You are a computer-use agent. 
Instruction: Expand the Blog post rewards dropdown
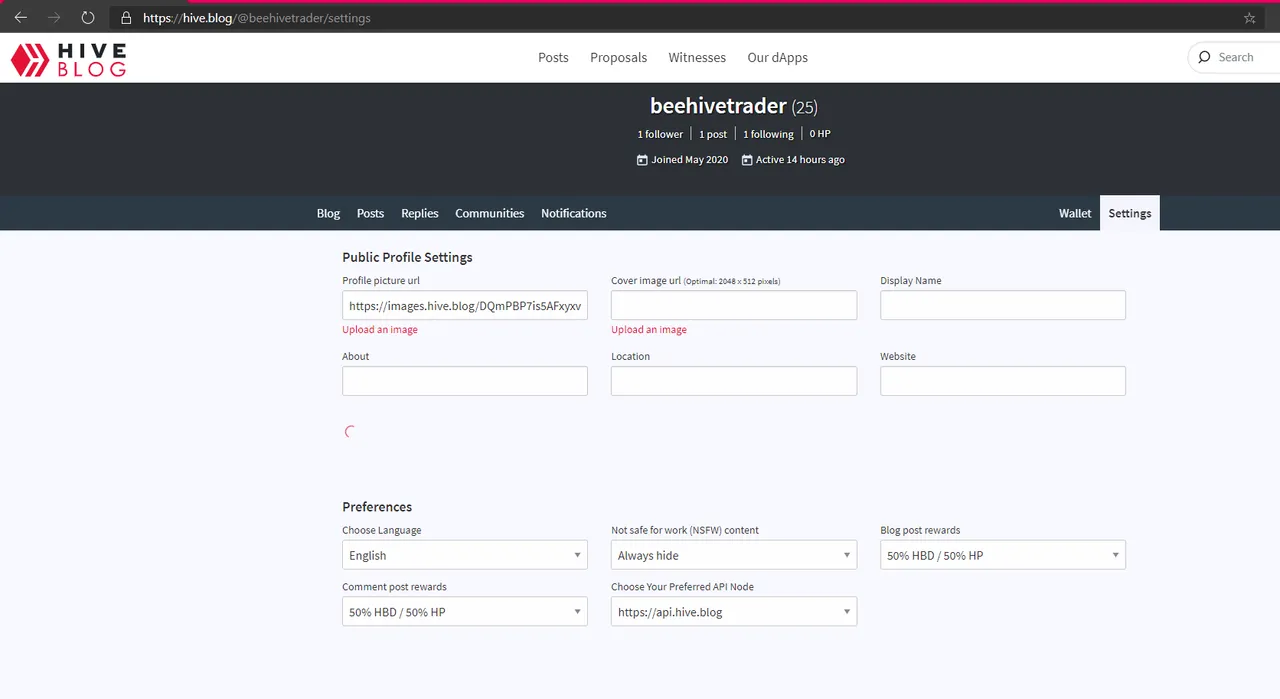point(1003,555)
